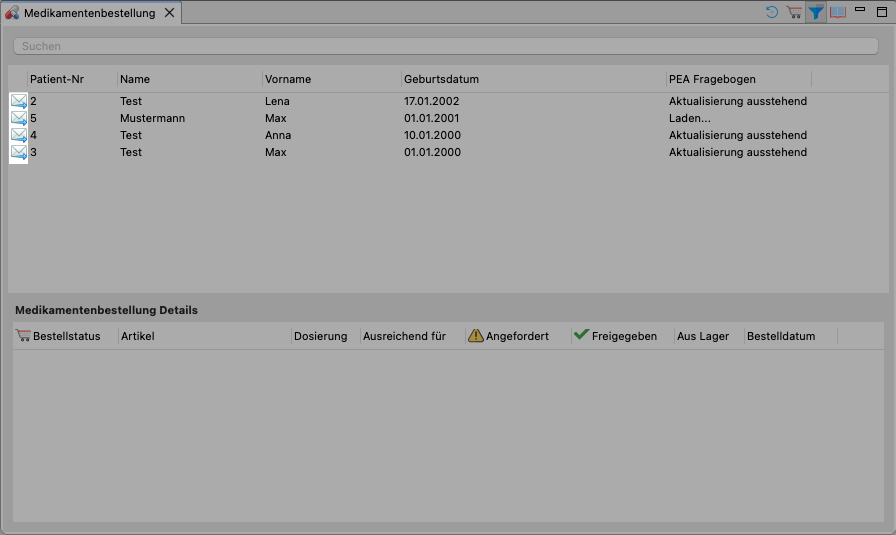Click the mail icon beside Mustermann
Image resolution: width=896 pixels, height=535 pixels.
coord(19,118)
